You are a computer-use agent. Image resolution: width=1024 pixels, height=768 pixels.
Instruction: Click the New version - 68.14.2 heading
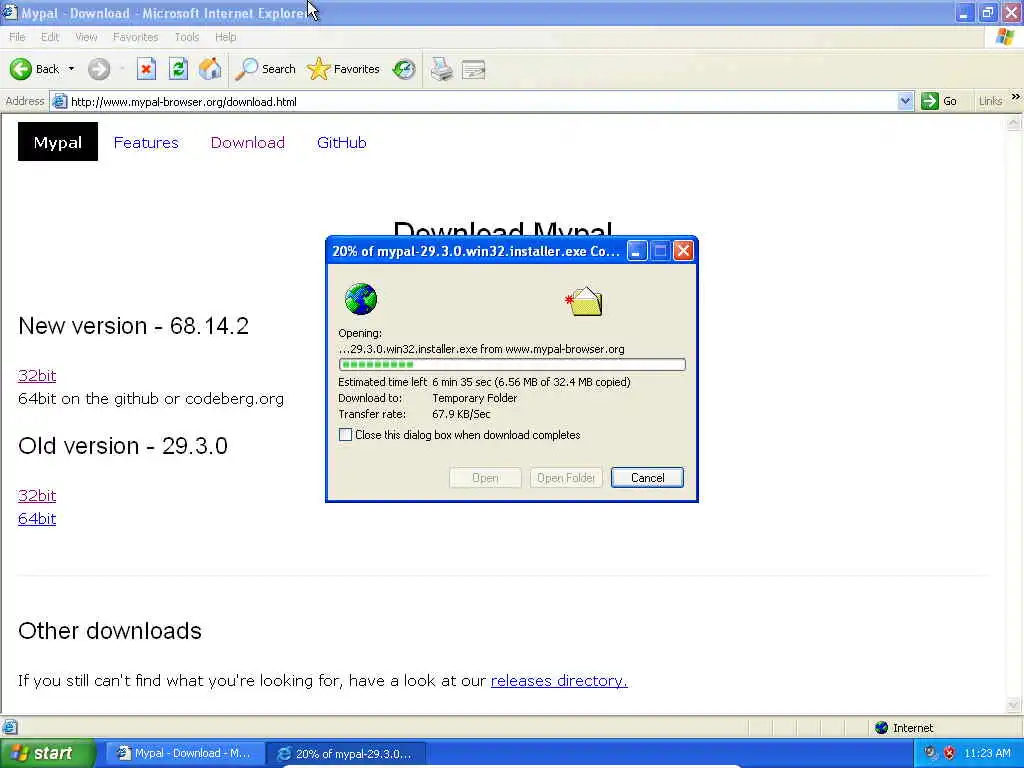(x=133, y=326)
